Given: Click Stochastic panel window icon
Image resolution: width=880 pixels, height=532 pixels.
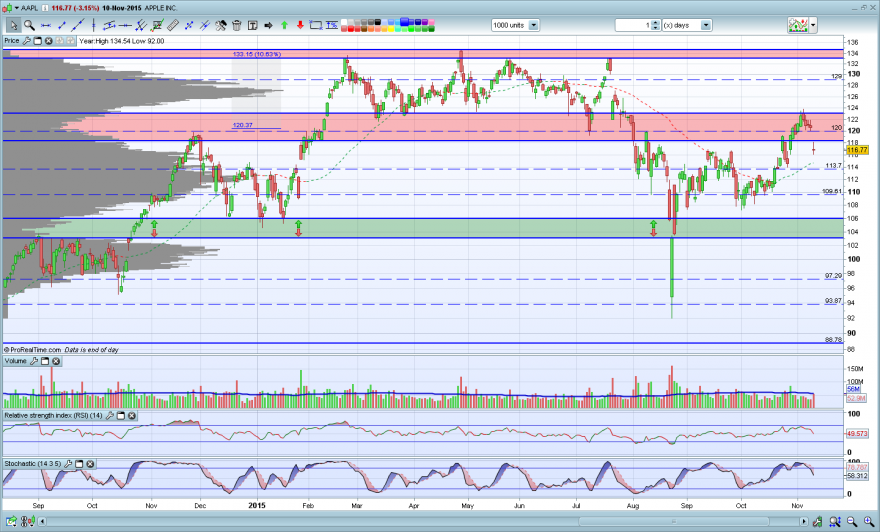Looking at the screenshot, I should pos(79,464).
